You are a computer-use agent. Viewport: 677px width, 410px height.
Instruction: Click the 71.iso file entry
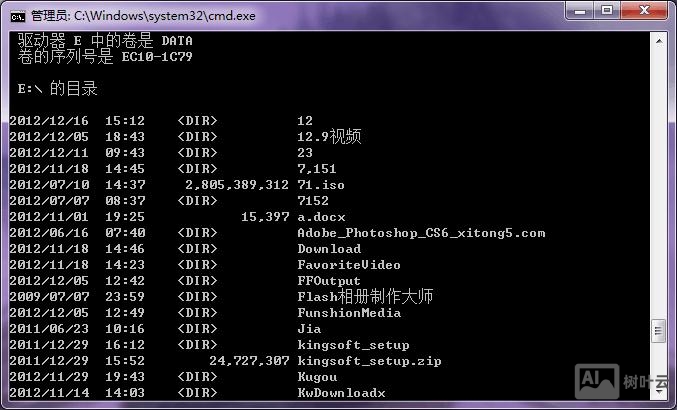tap(320, 185)
